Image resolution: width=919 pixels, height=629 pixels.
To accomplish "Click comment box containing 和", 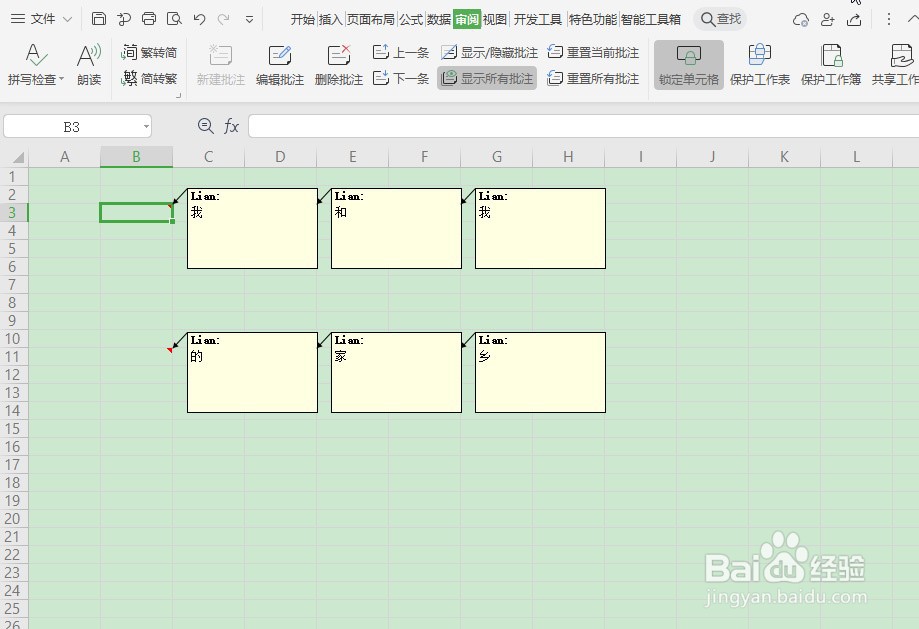I will pos(396,229).
